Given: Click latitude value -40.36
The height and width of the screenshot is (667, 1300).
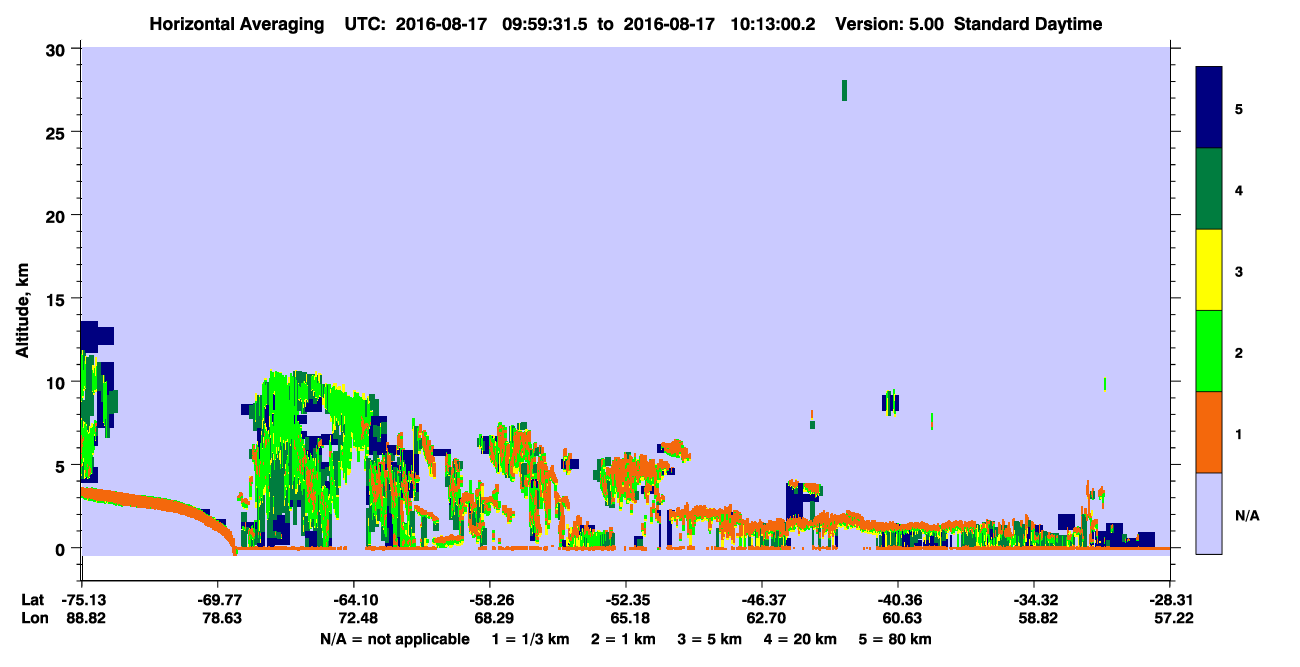Looking at the screenshot, I should [x=898, y=600].
